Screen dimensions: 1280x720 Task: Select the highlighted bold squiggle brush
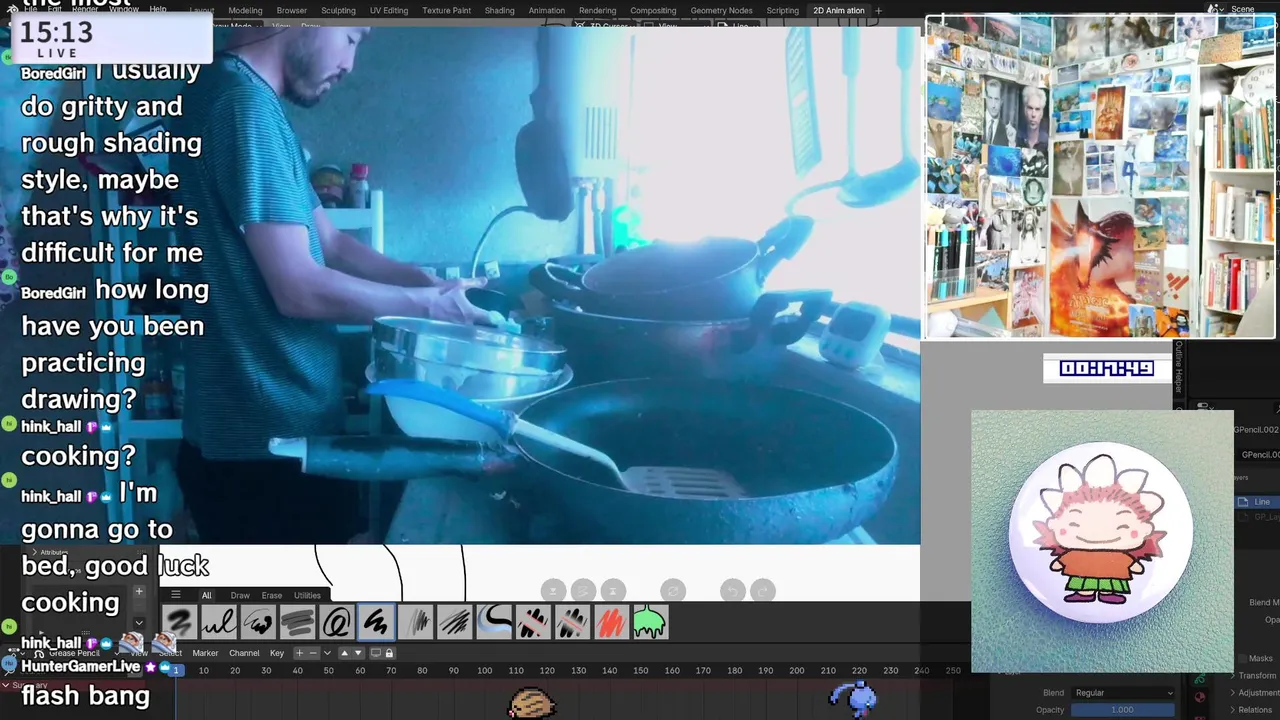(x=376, y=622)
